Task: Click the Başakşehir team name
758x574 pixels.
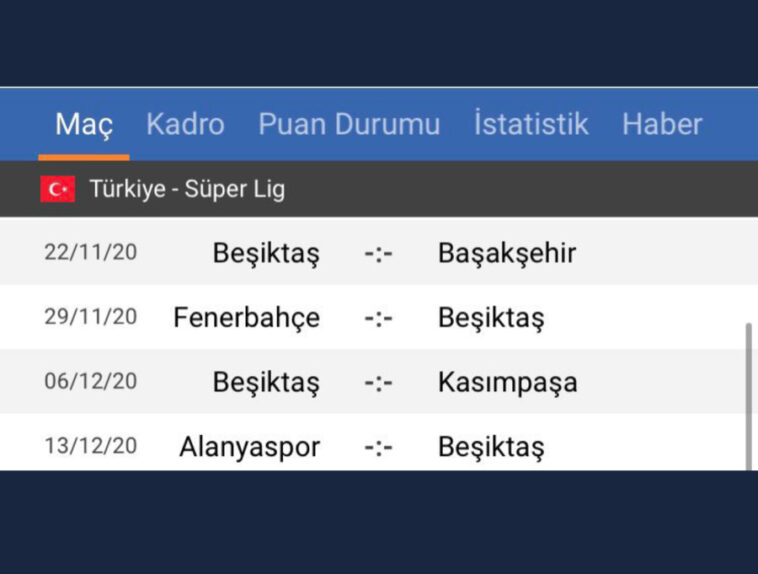Action: [x=507, y=253]
